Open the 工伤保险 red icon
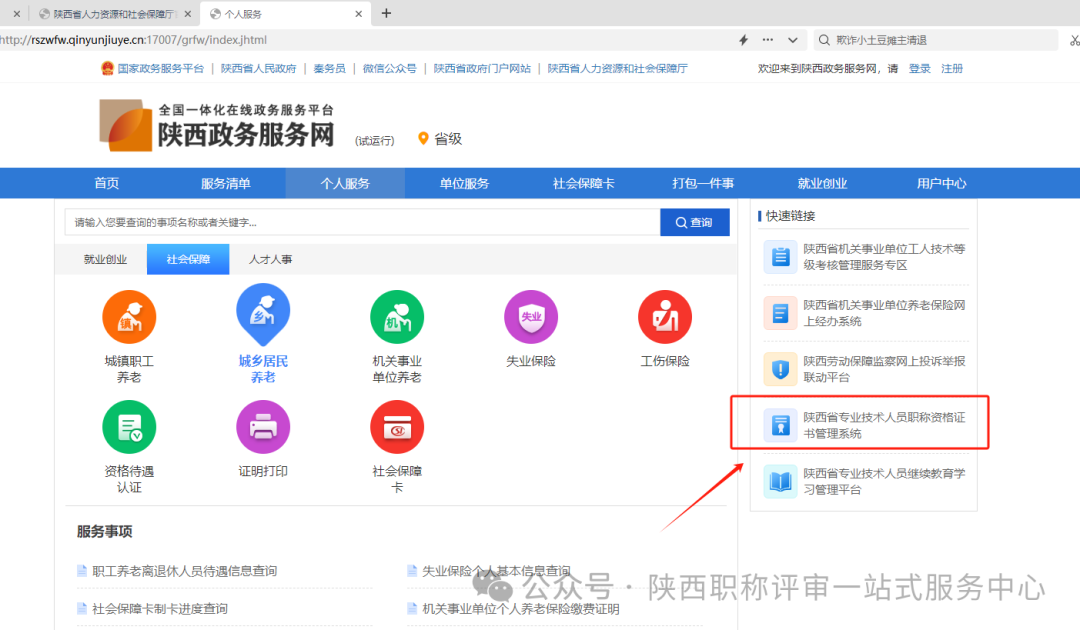 coord(665,317)
